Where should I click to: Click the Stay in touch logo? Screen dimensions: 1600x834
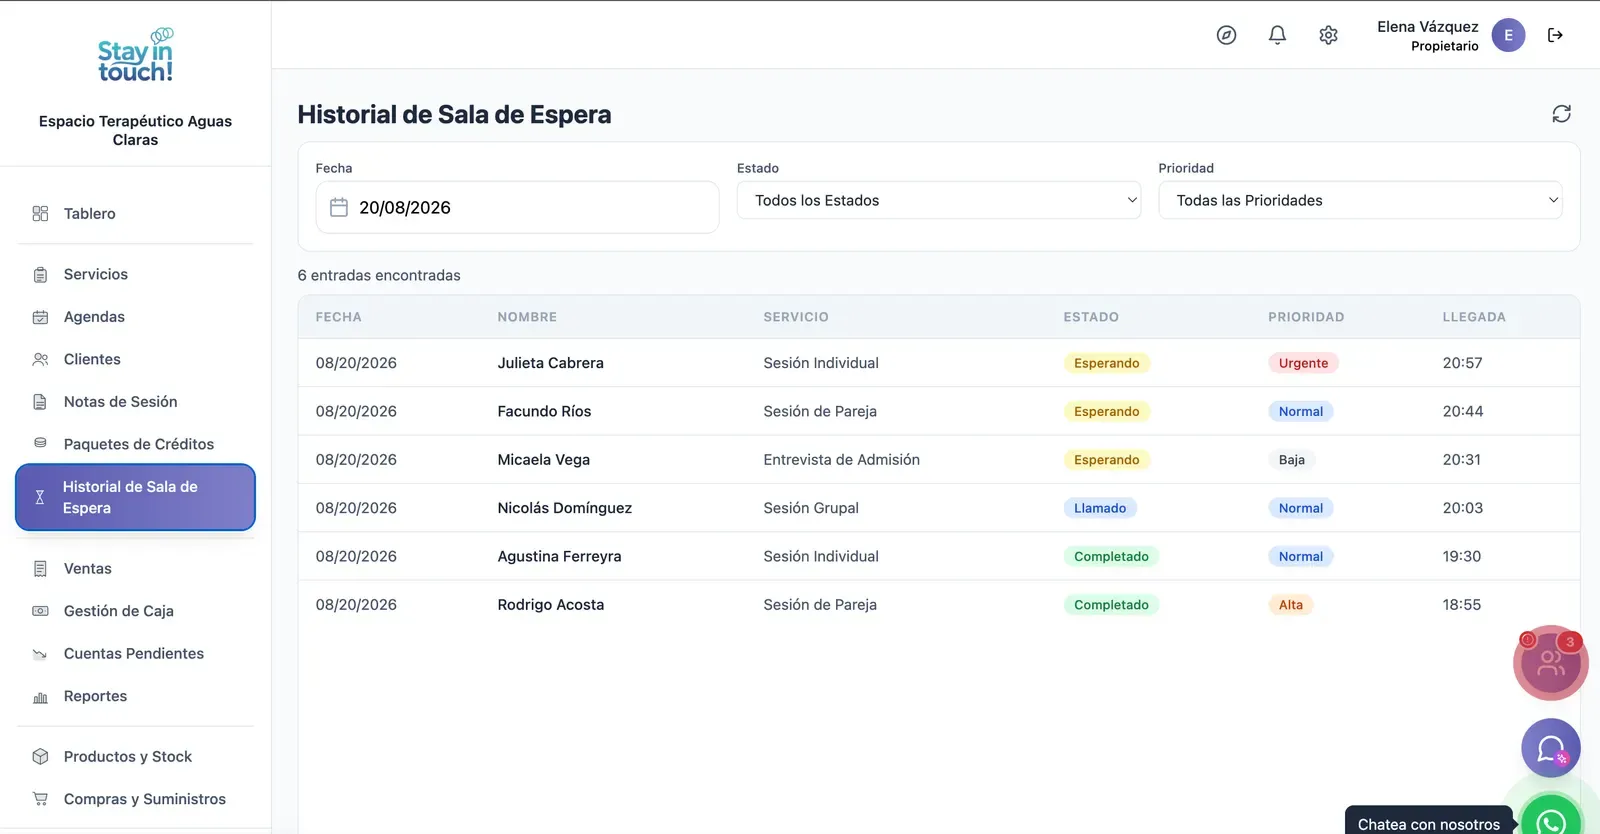pos(136,56)
